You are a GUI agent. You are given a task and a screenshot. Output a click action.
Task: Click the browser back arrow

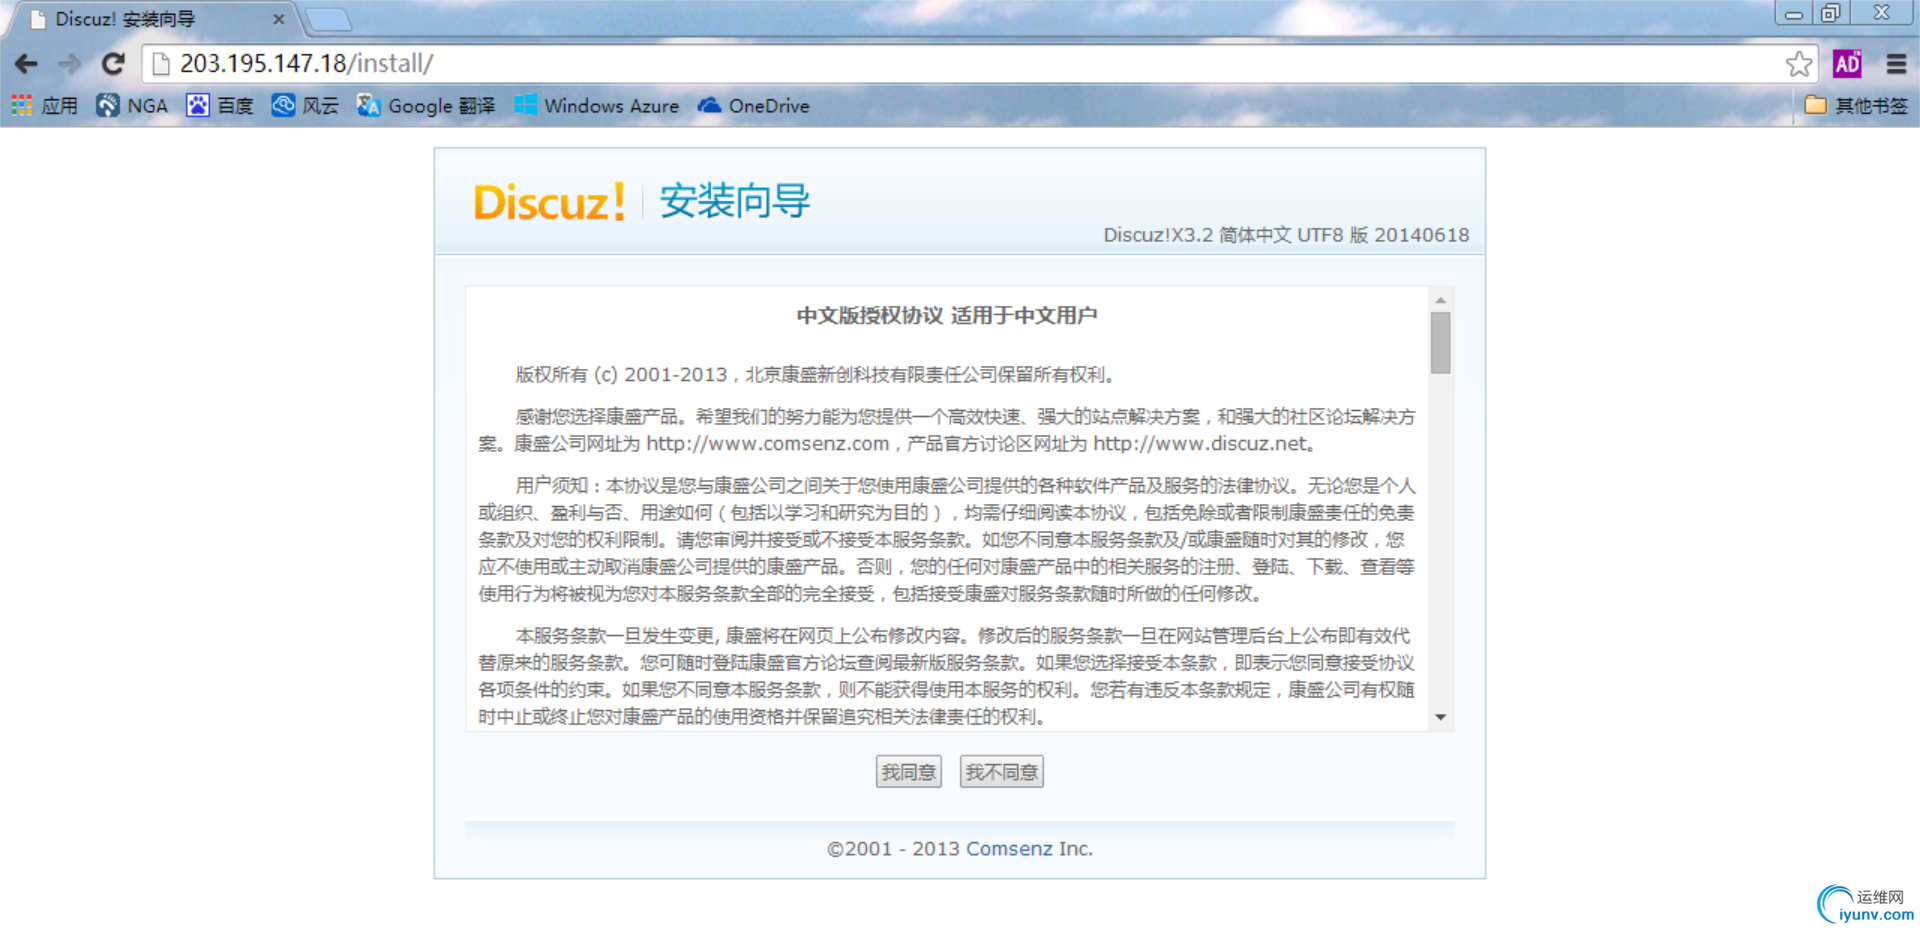pos(26,64)
